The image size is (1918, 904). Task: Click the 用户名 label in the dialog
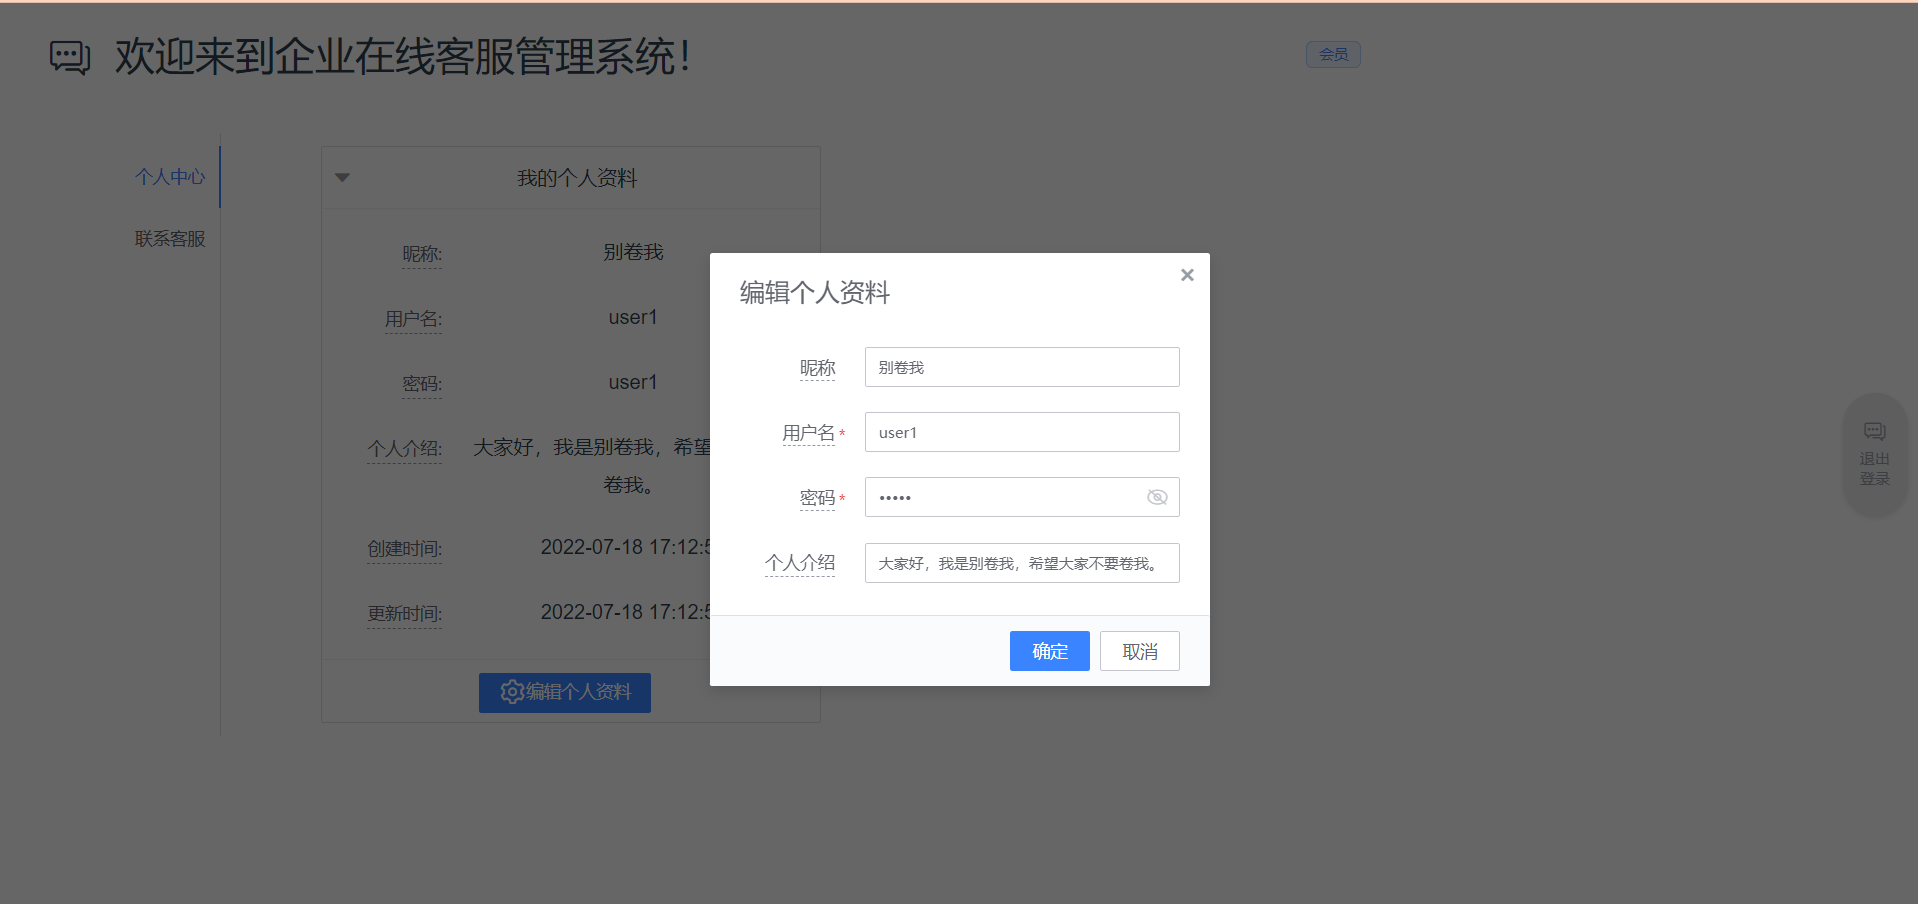(x=808, y=433)
